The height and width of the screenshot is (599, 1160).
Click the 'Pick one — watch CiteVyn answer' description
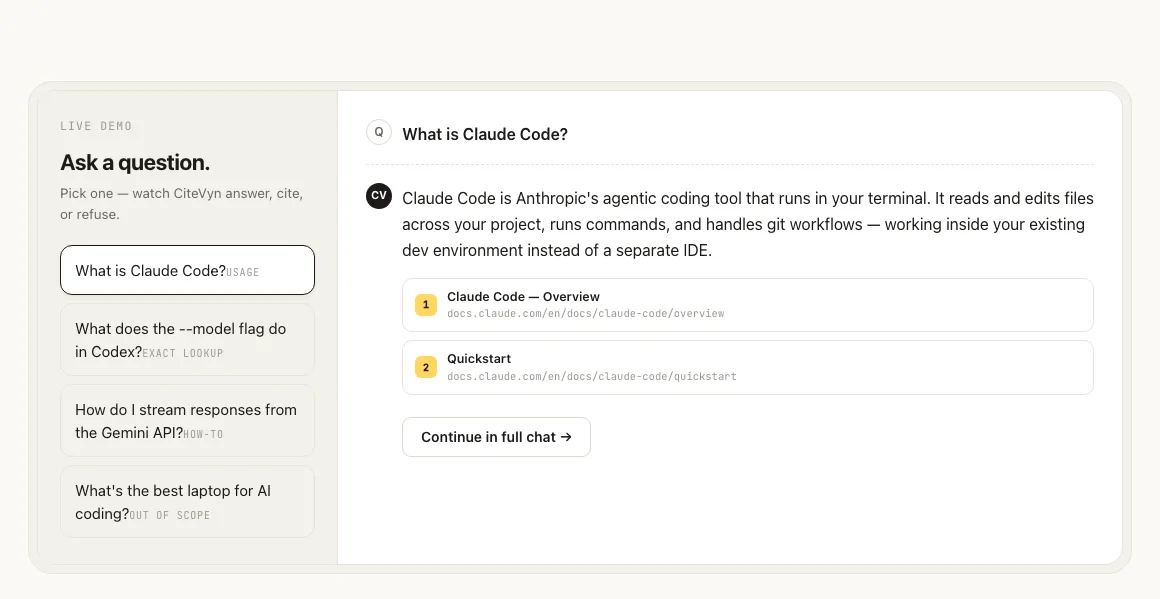(182, 204)
